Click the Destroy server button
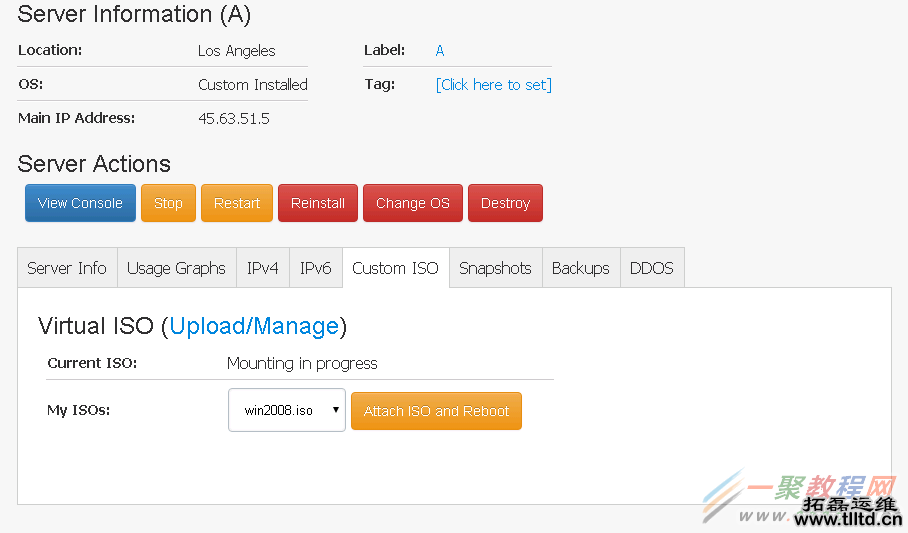Image resolution: width=908 pixels, height=533 pixels. pyautogui.click(x=505, y=203)
